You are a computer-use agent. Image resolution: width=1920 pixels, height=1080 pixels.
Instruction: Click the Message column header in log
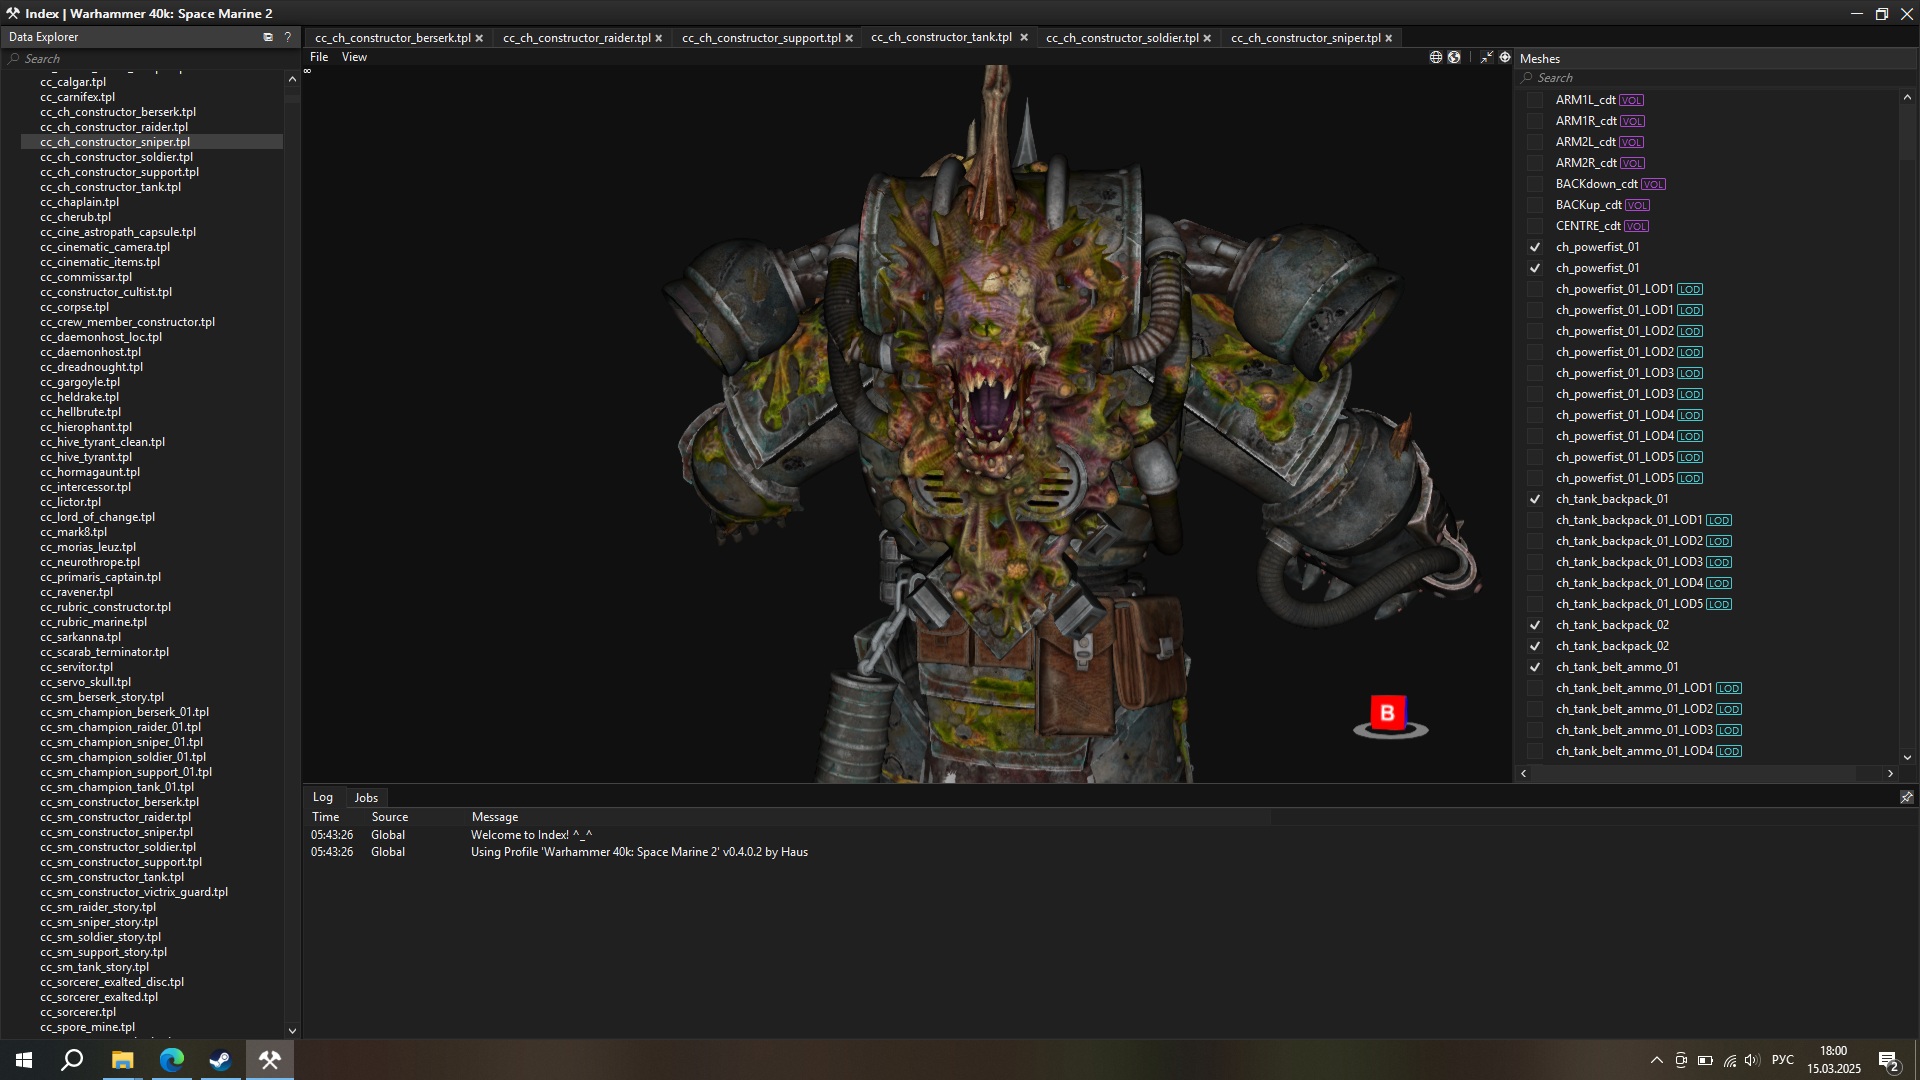click(x=495, y=817)
